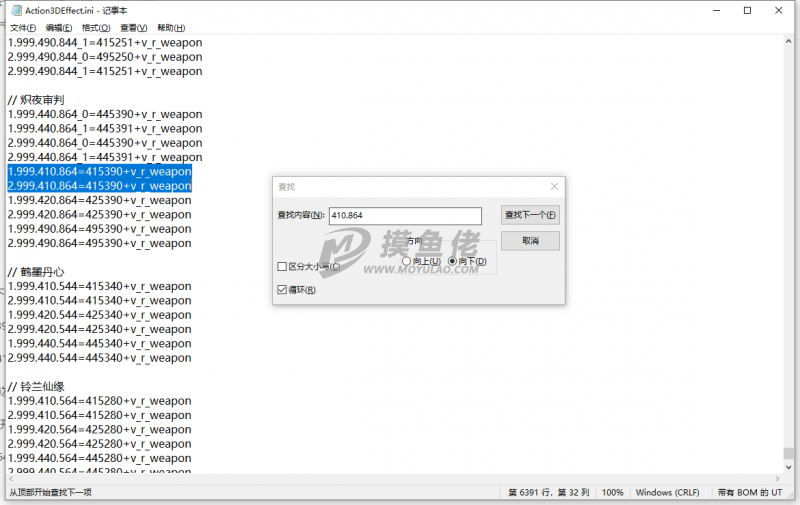This screenshot has width=800, height=505.
Task: Click the Notepad app icon in title bar
Action: coord(10,10)
